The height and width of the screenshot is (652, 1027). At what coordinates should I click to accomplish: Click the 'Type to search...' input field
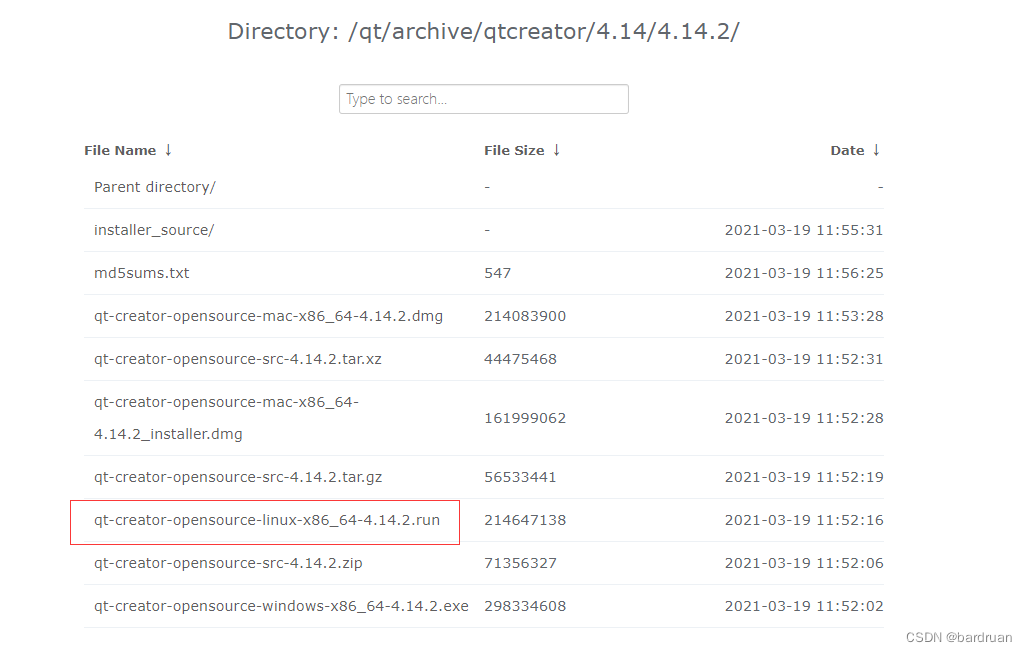click(x=483, y=99)
